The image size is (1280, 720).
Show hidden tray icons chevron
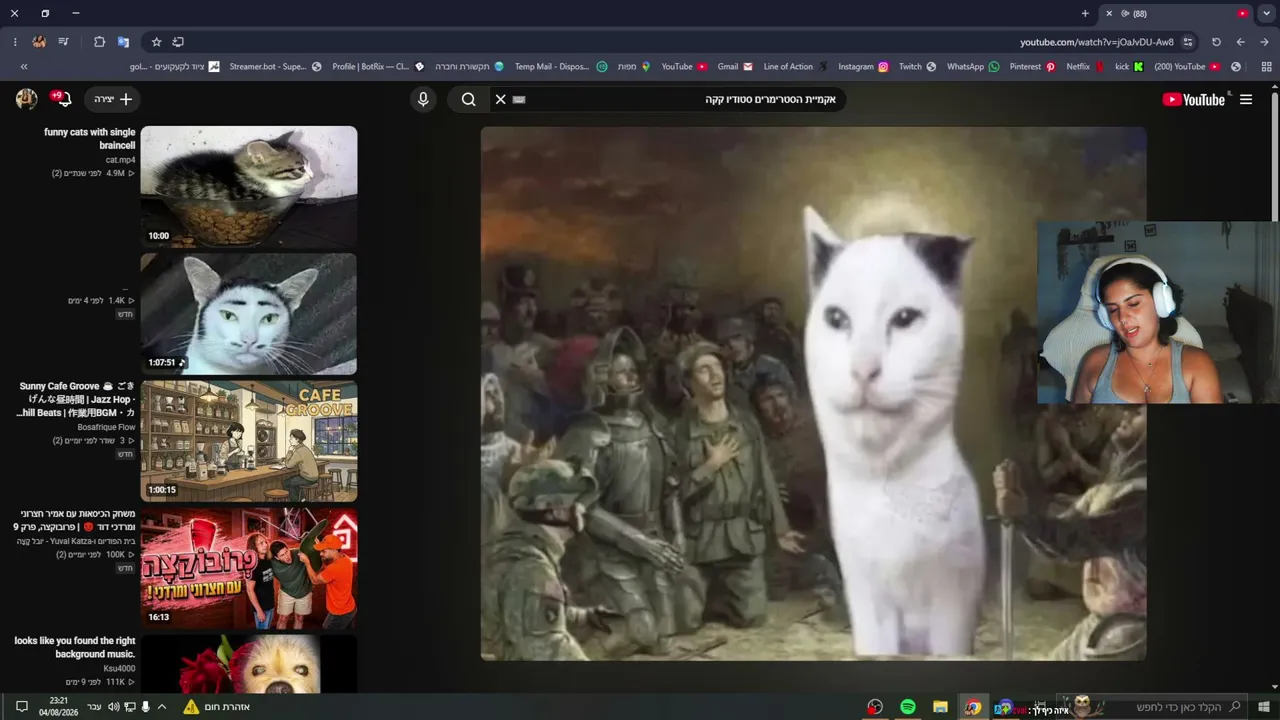point(162,707)
